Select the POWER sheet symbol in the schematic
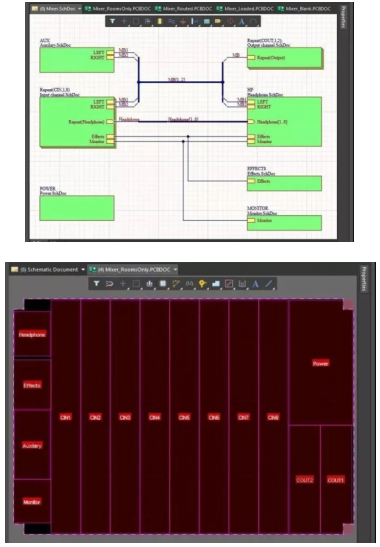Viewport: 380px width, 547px height. 77,208
